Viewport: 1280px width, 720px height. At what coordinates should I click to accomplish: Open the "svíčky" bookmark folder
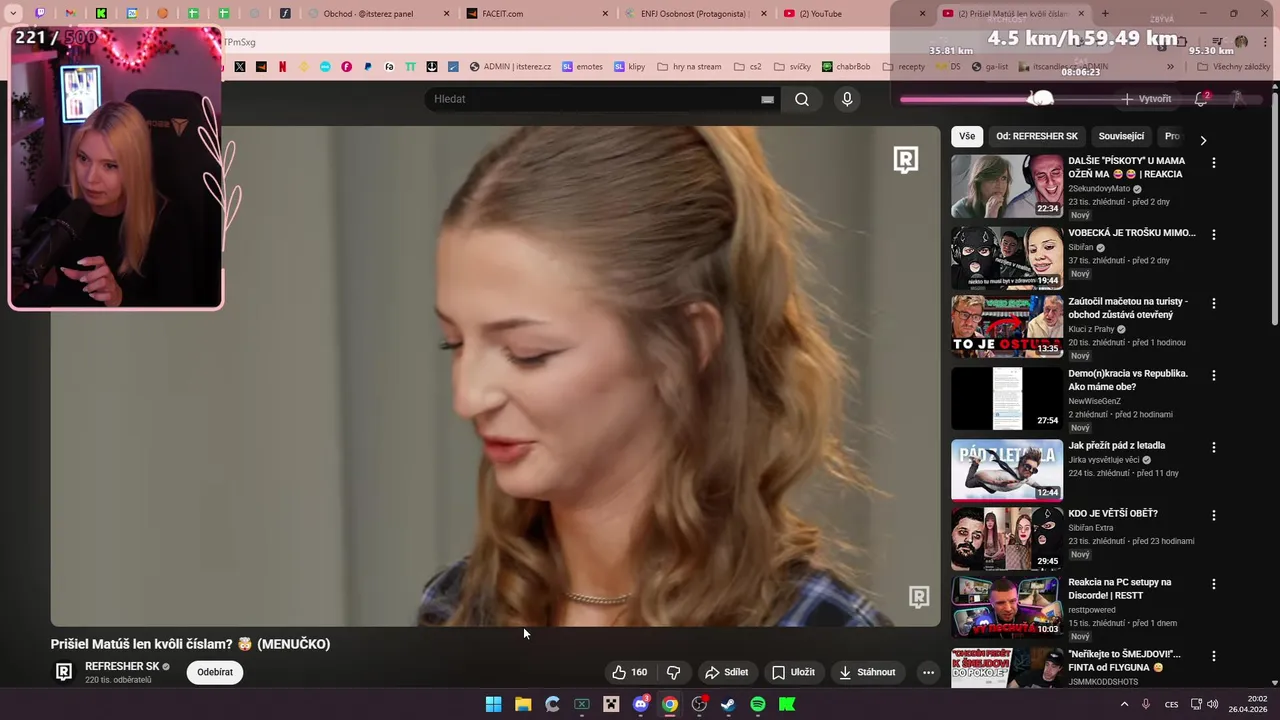pos(791,67)
